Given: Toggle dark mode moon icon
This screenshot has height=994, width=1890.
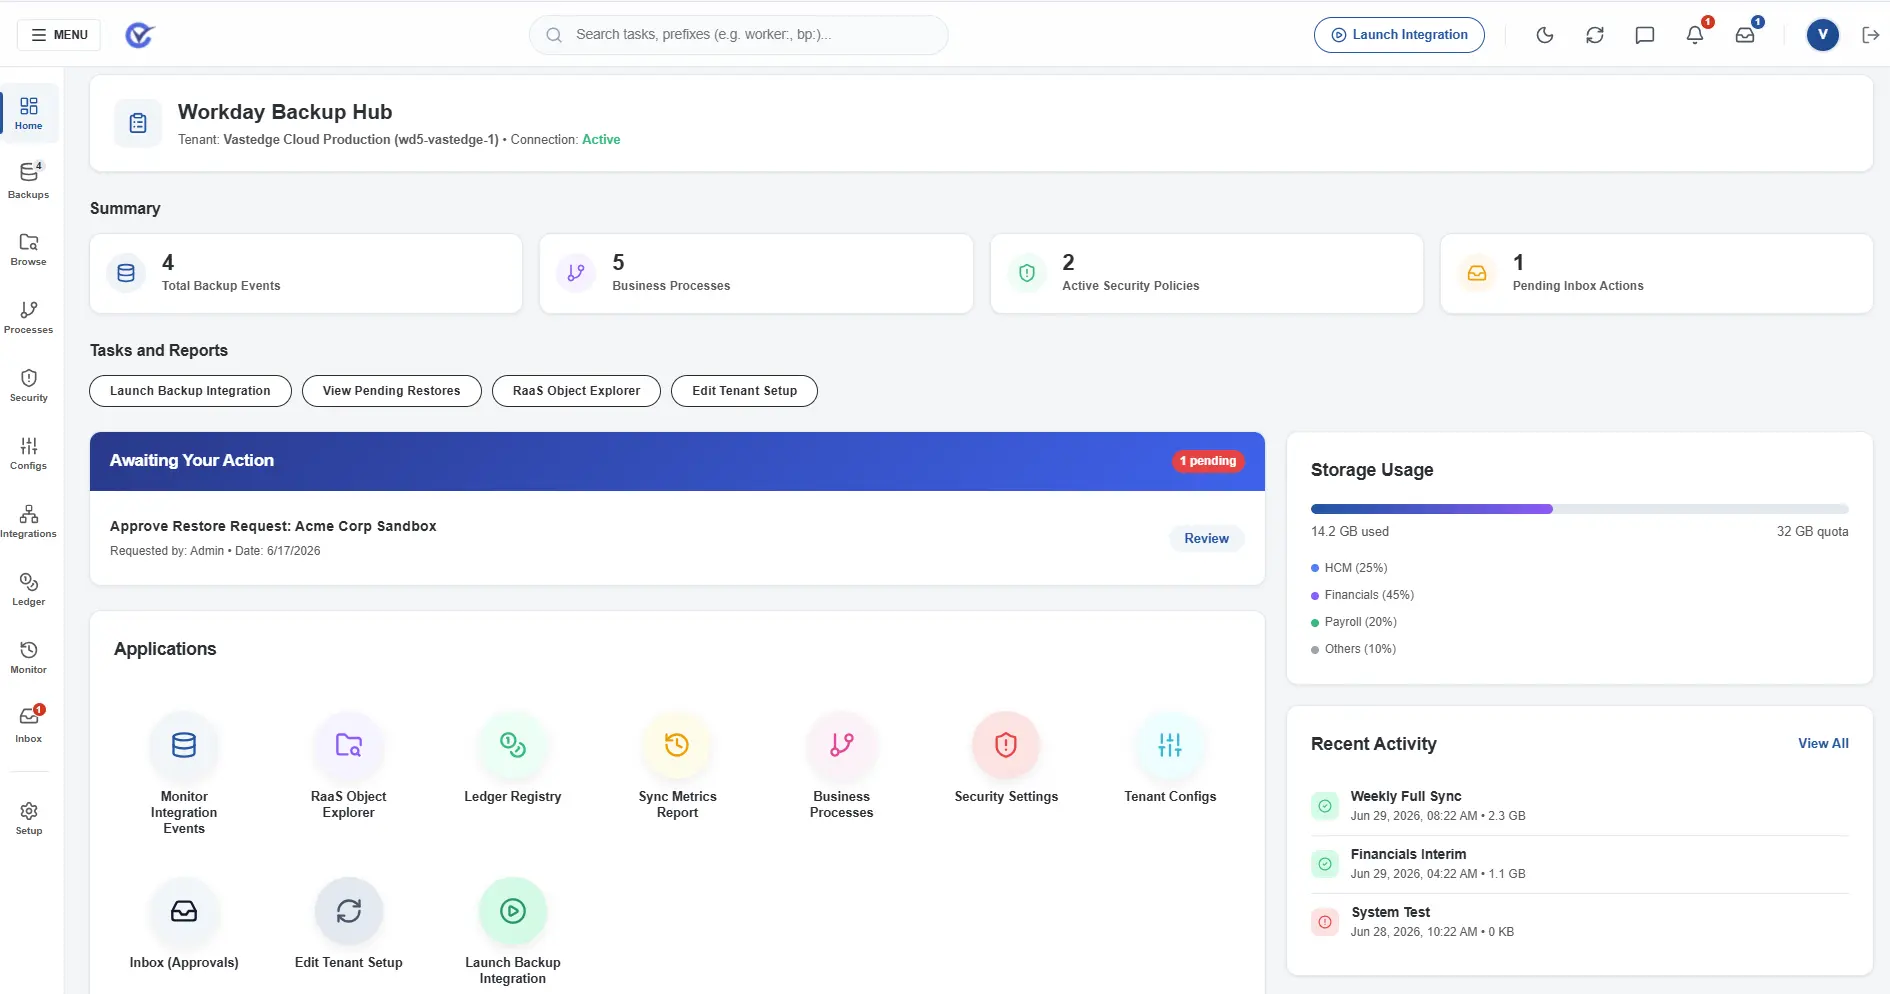Looking at the screenshot, I should (x=1544, y=35).
